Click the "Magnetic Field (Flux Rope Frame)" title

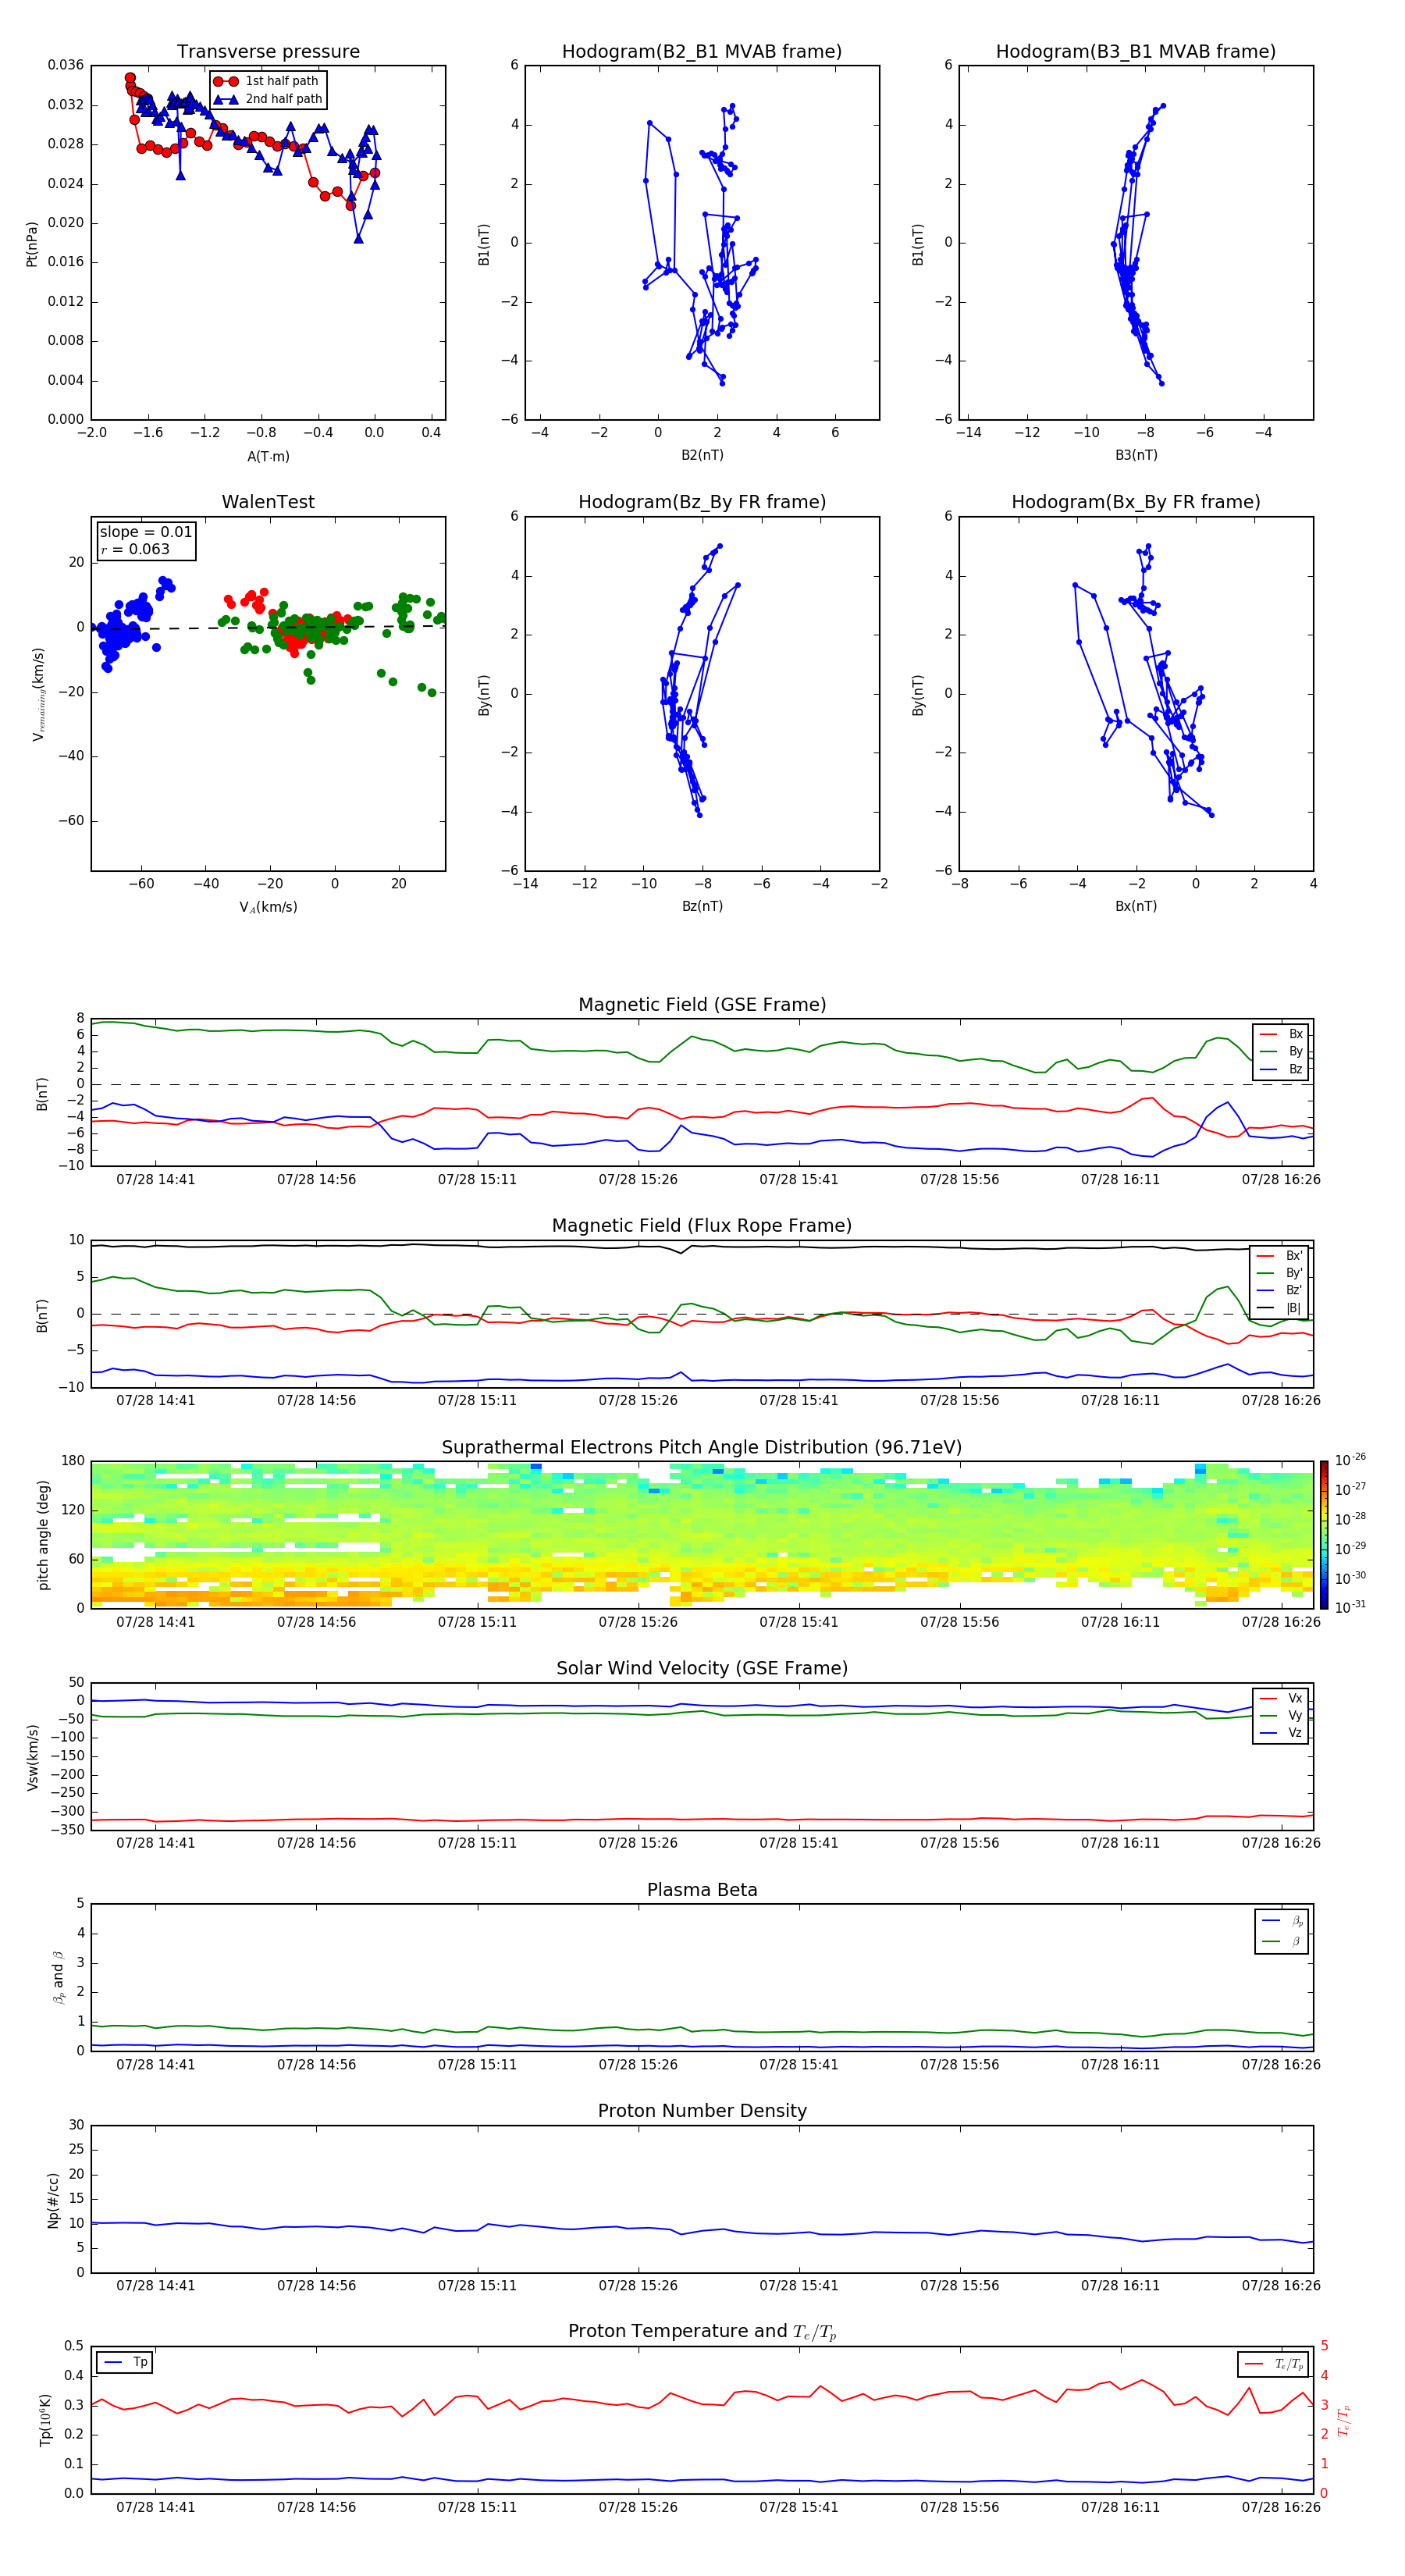point(702,1226)
